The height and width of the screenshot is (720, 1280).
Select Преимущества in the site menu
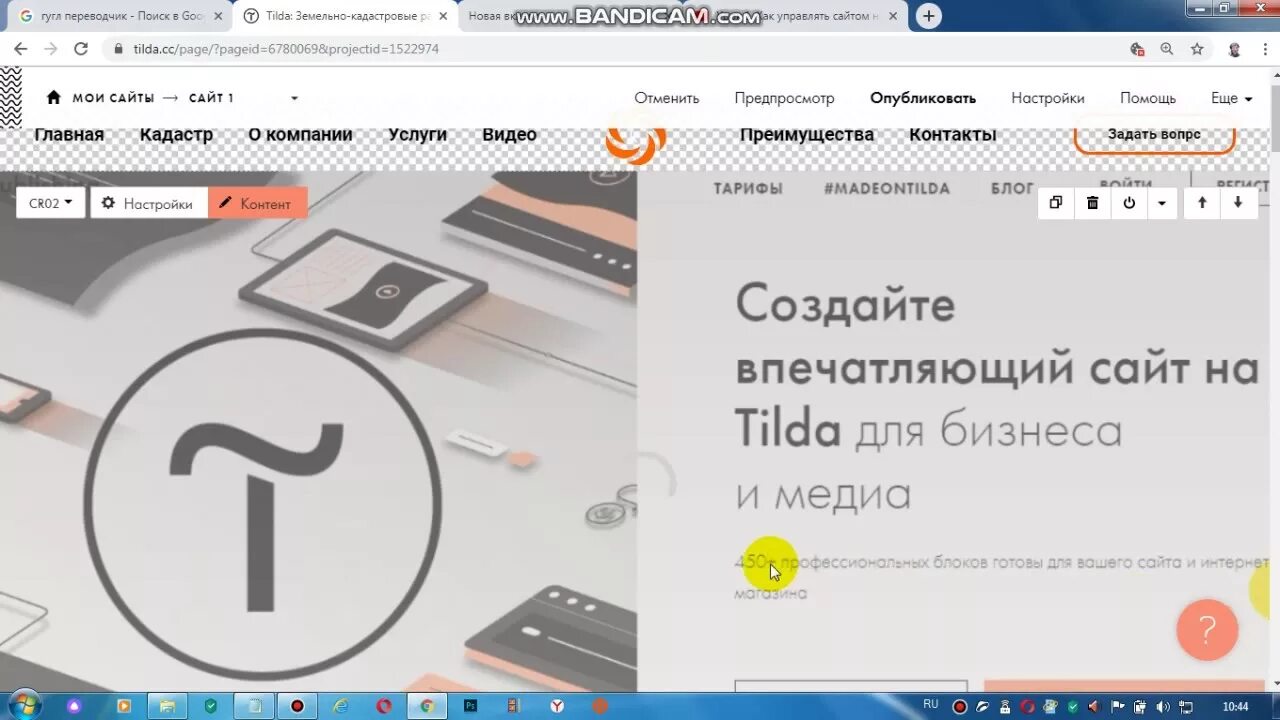(x=807, y=134)
